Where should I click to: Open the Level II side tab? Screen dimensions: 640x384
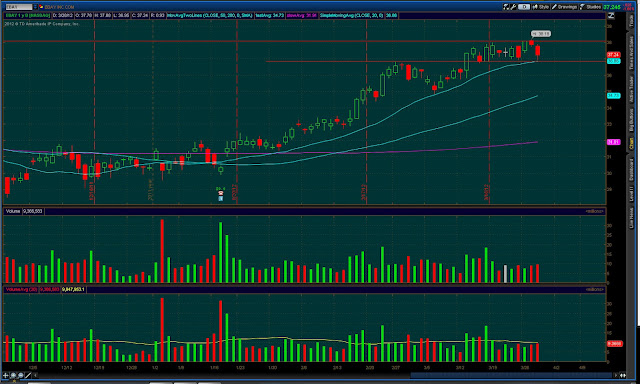(x=632, y=193)
